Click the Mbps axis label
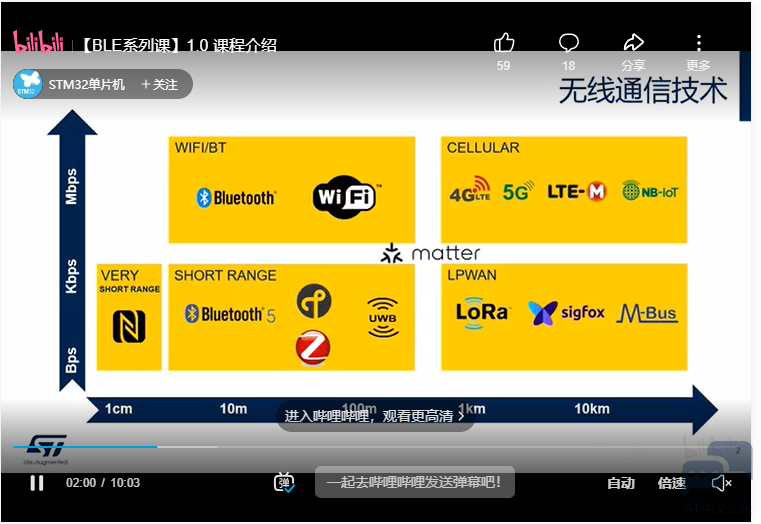The width and height of the screenshot is (761, 524). tap(71, 186)
